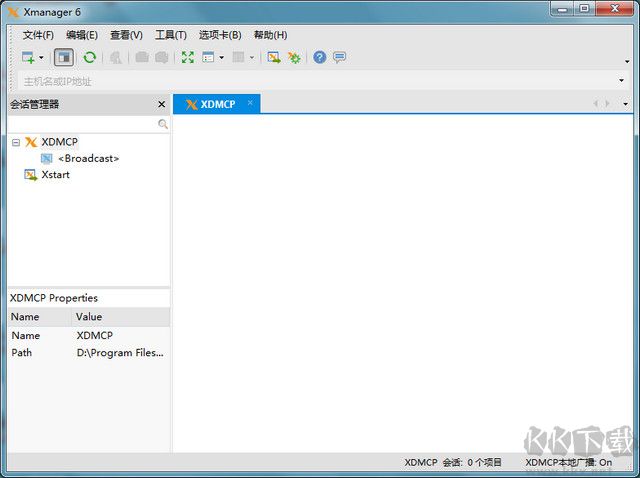Open help with blue question mark icon
The width and height of the screenshot is (640, 478).
pyautogui.click(x=320, y=57)
